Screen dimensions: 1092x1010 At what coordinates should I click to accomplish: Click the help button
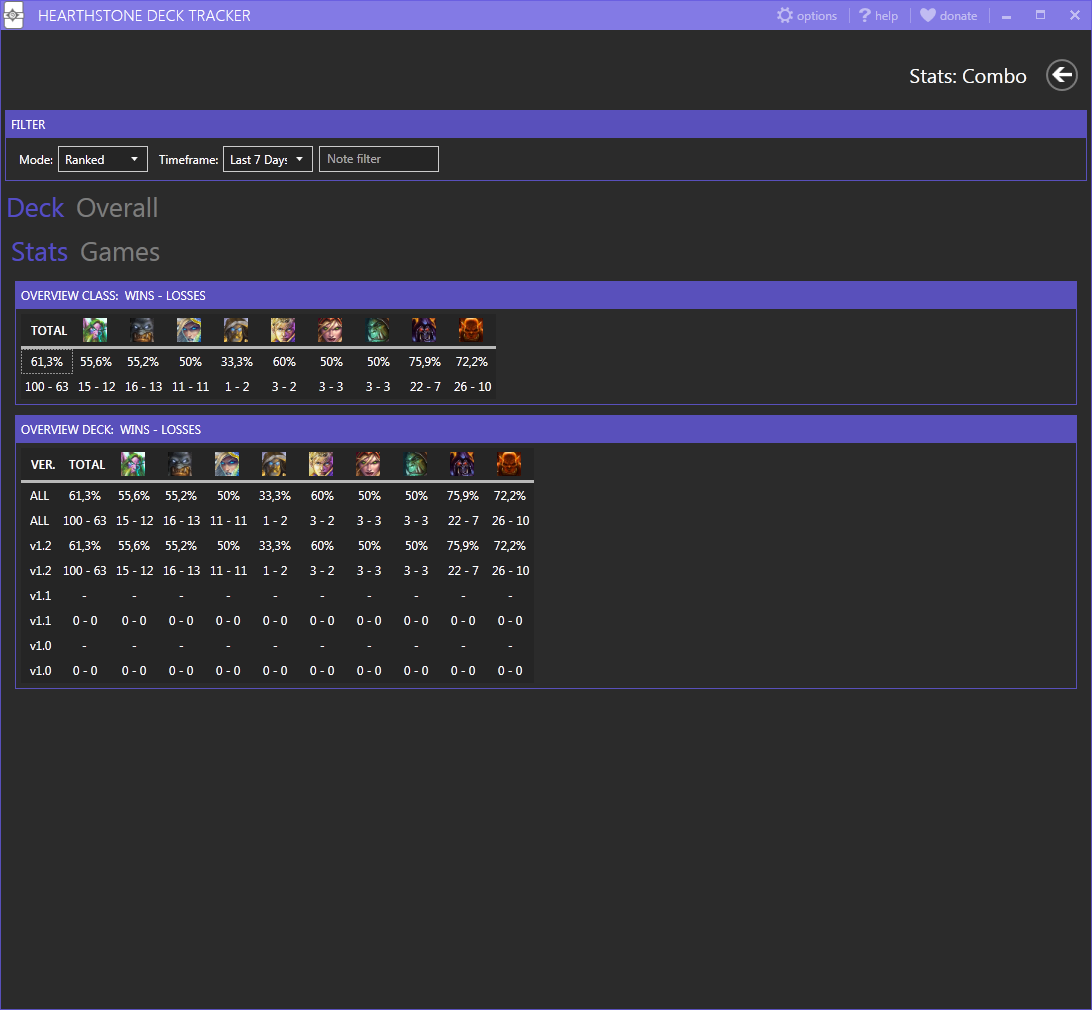[878, 16]
